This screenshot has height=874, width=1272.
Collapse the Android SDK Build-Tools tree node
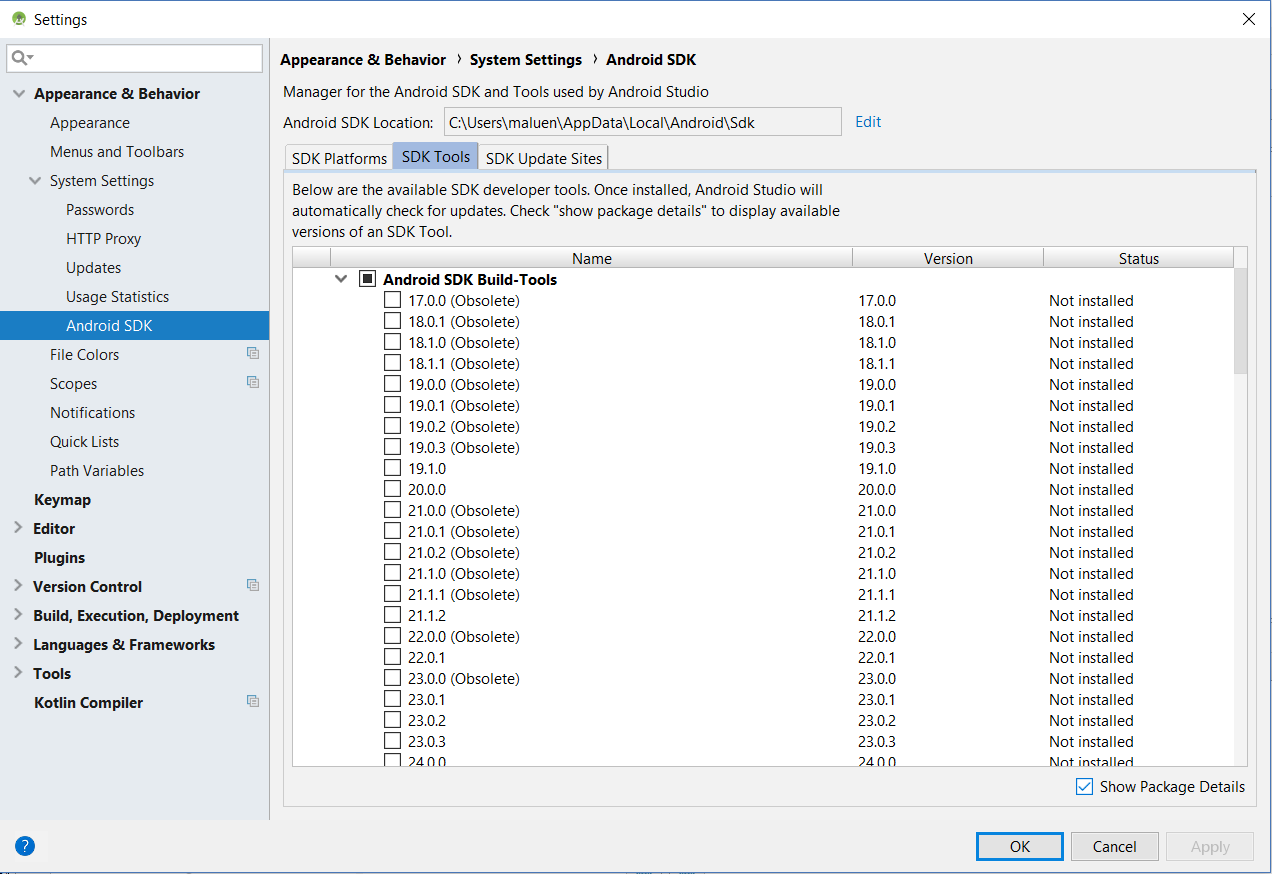click(x=341, y=280)
